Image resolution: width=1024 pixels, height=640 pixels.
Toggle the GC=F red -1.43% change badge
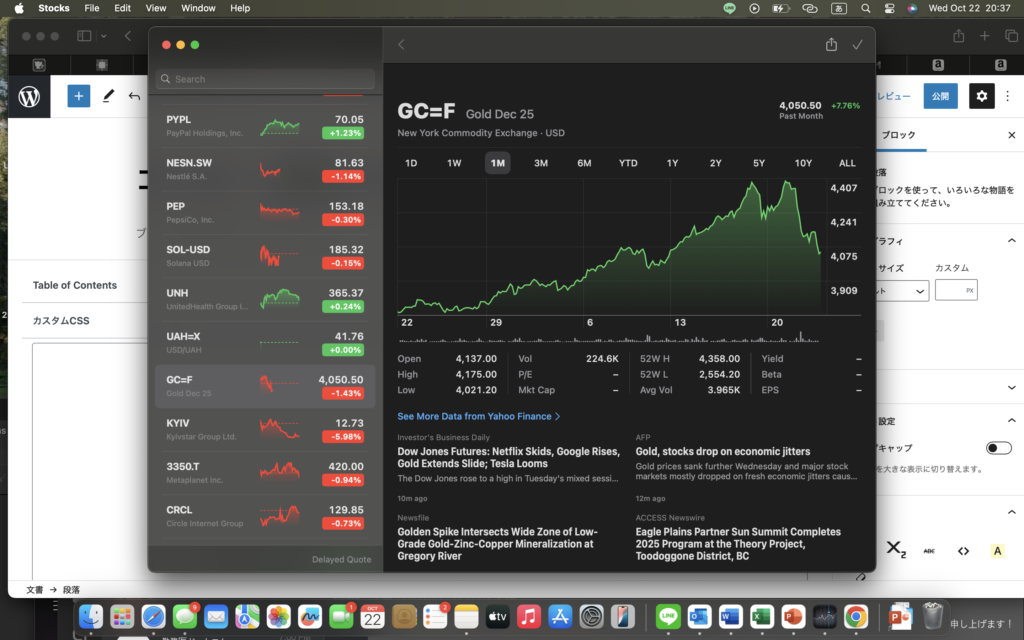coord(342,394)
